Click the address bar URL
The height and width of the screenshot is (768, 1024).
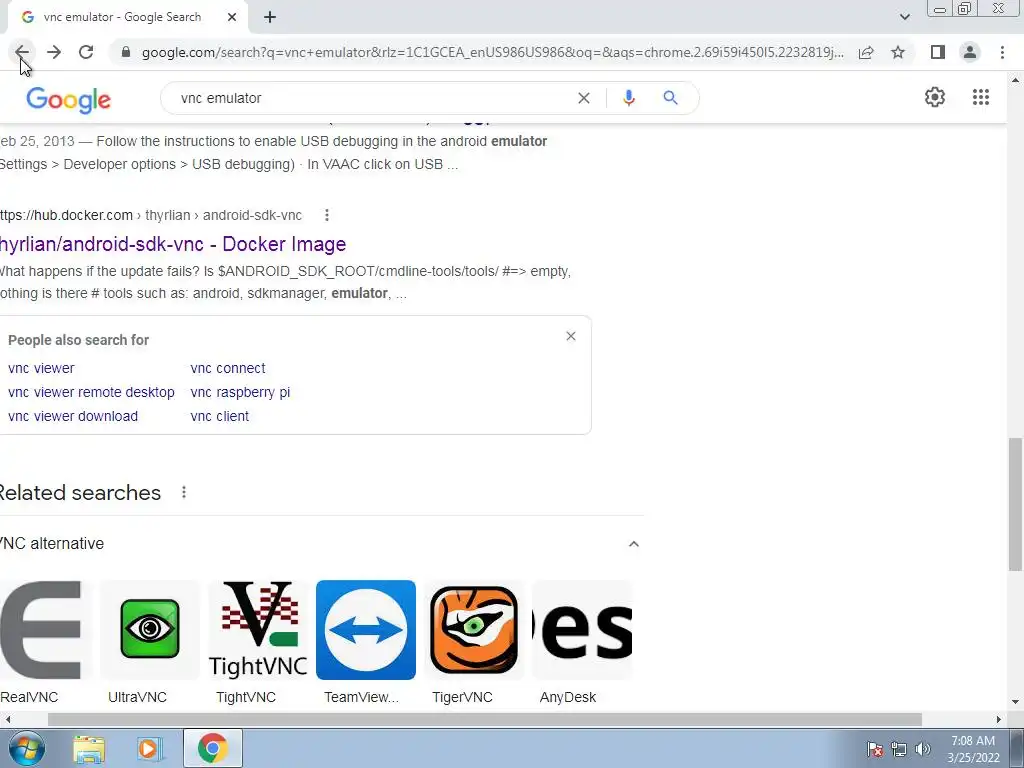[x=492, y=52]
